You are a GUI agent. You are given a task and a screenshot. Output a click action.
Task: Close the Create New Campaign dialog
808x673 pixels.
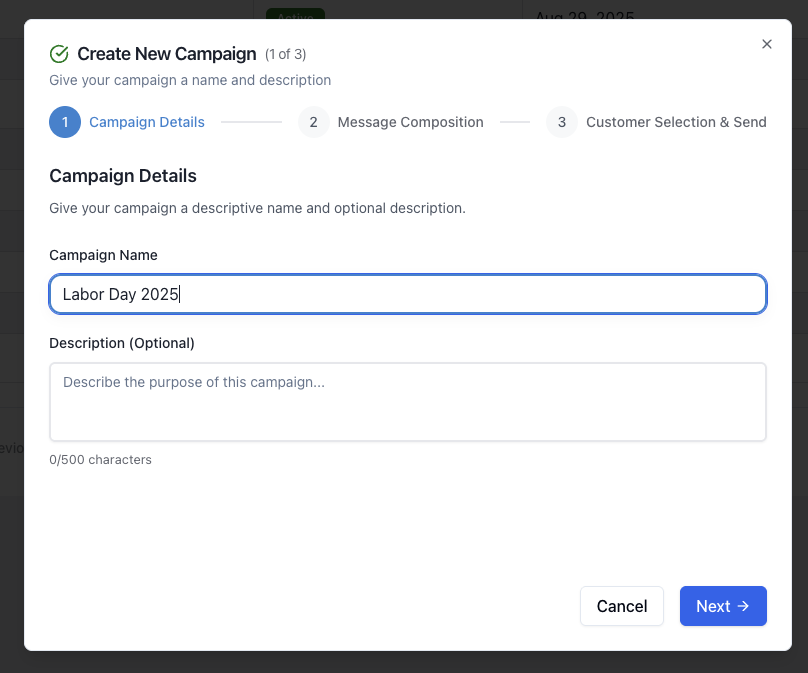coord(767,44)
